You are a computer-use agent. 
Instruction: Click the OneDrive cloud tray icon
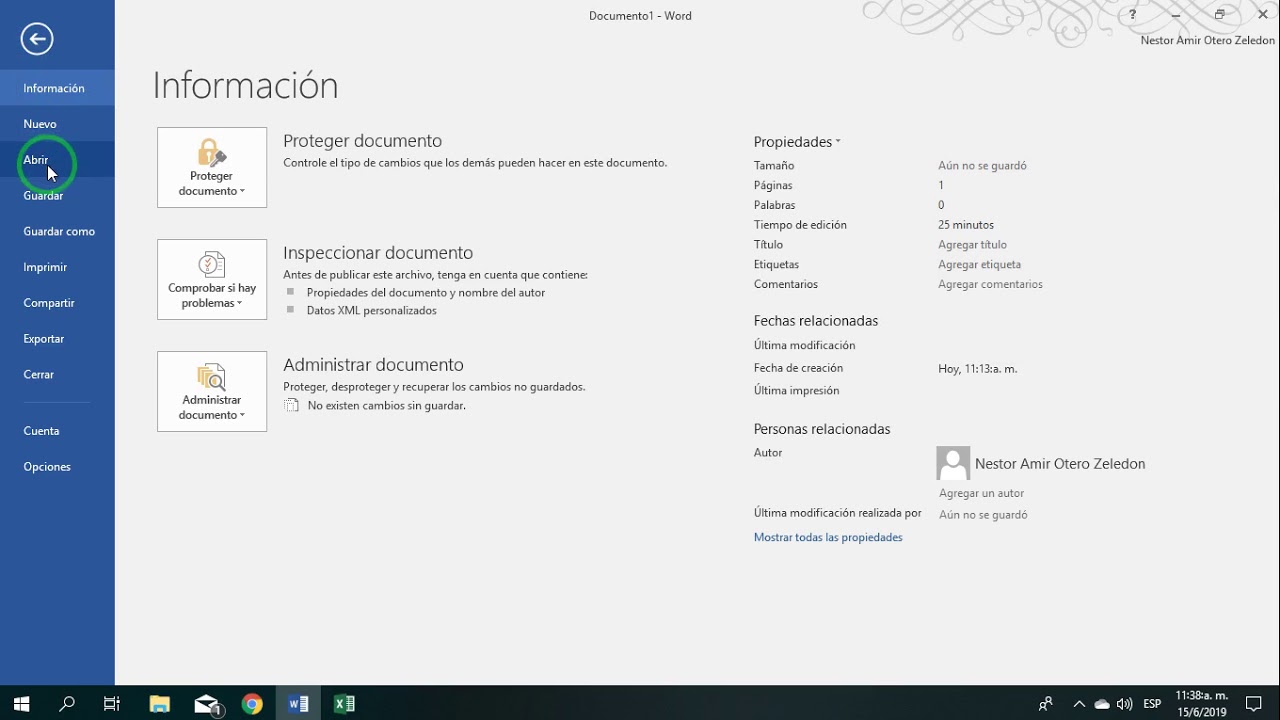click(1102, 704)
